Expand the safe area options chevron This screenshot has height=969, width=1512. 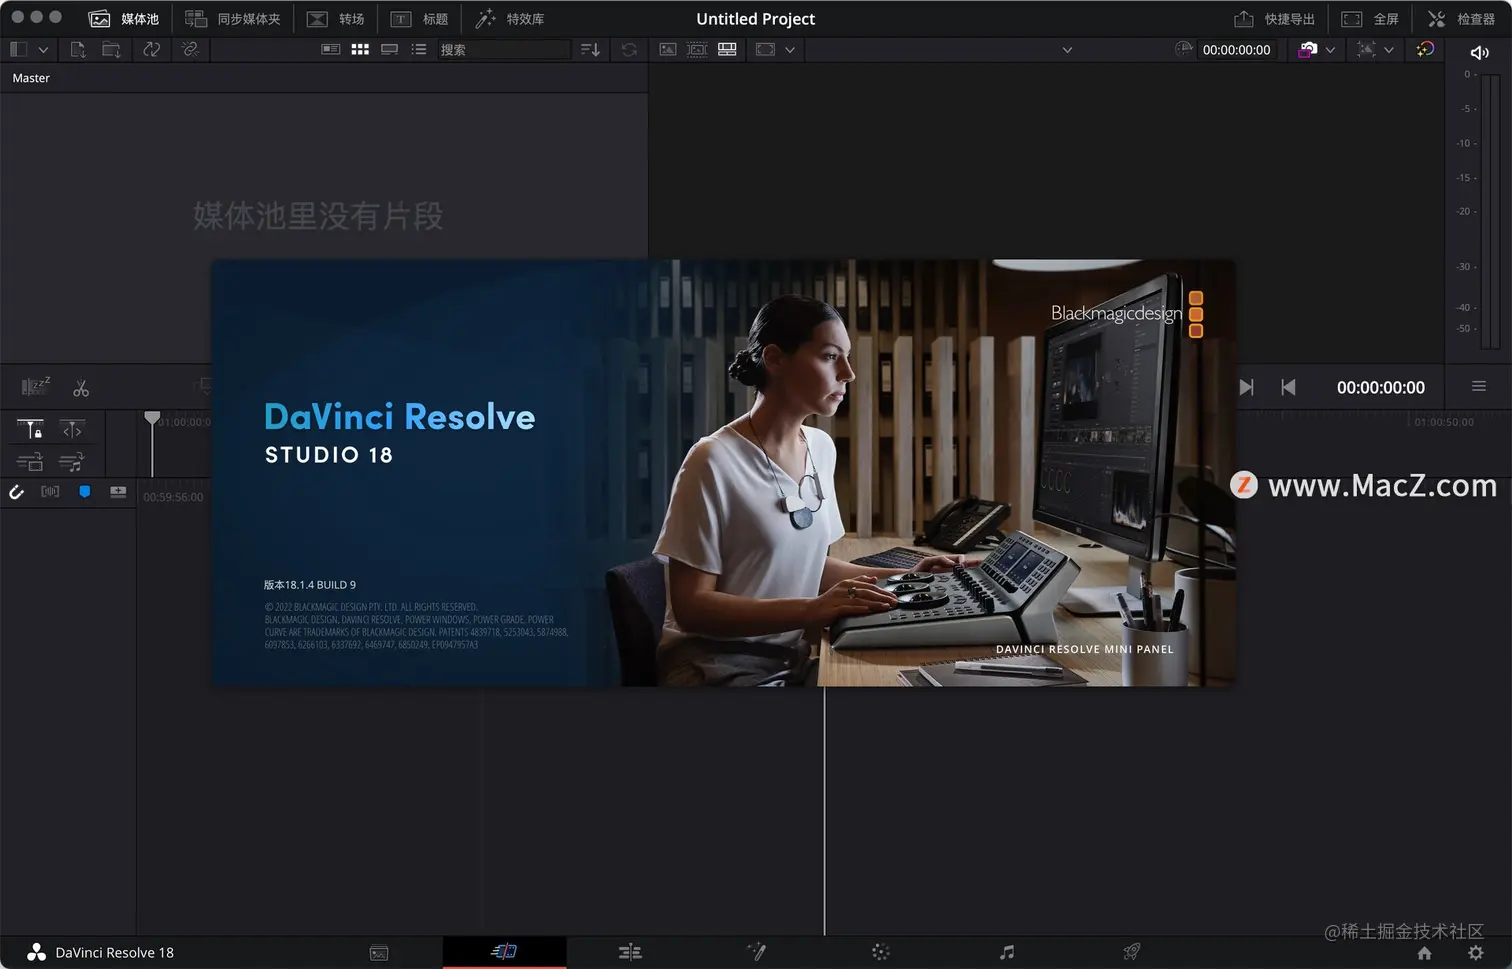(790, 50)
